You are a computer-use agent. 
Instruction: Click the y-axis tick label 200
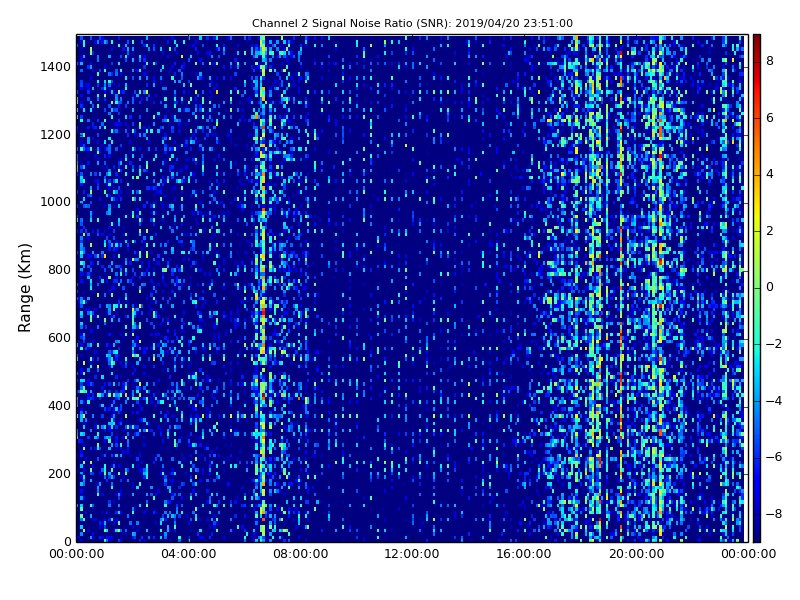(59, 473)
